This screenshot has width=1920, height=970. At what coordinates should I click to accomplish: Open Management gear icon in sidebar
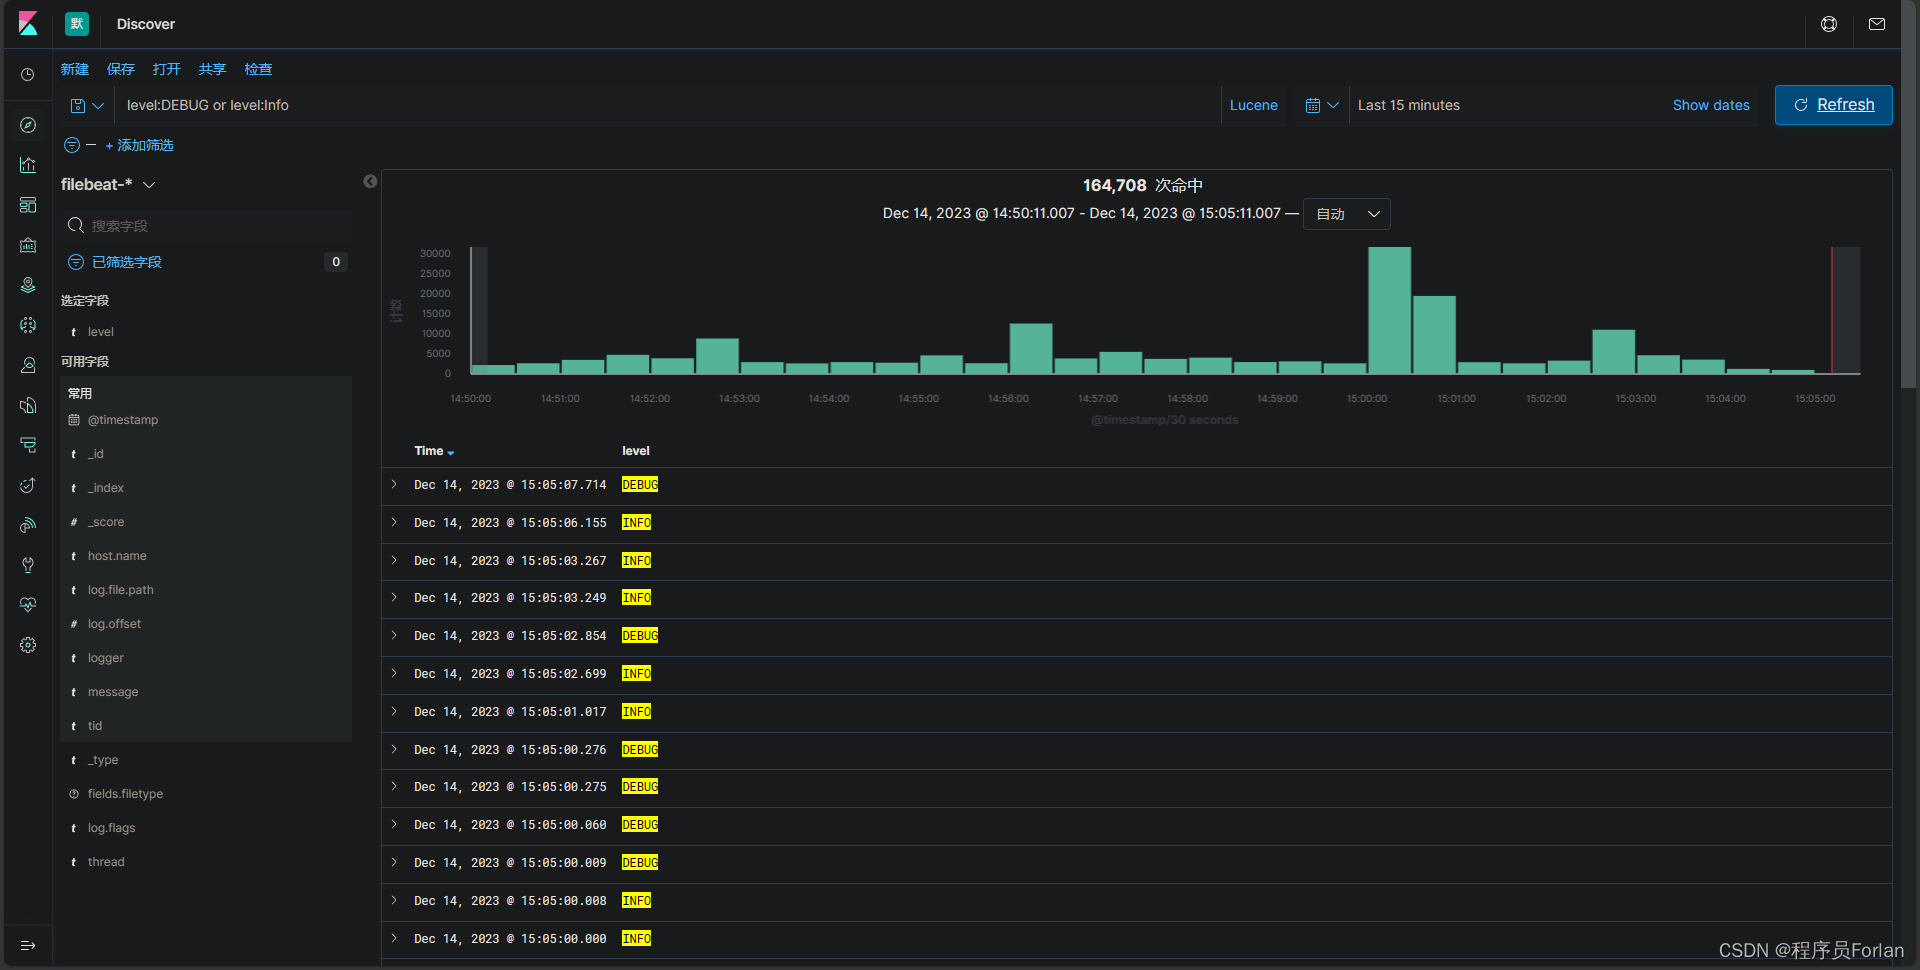click(28, 645)
